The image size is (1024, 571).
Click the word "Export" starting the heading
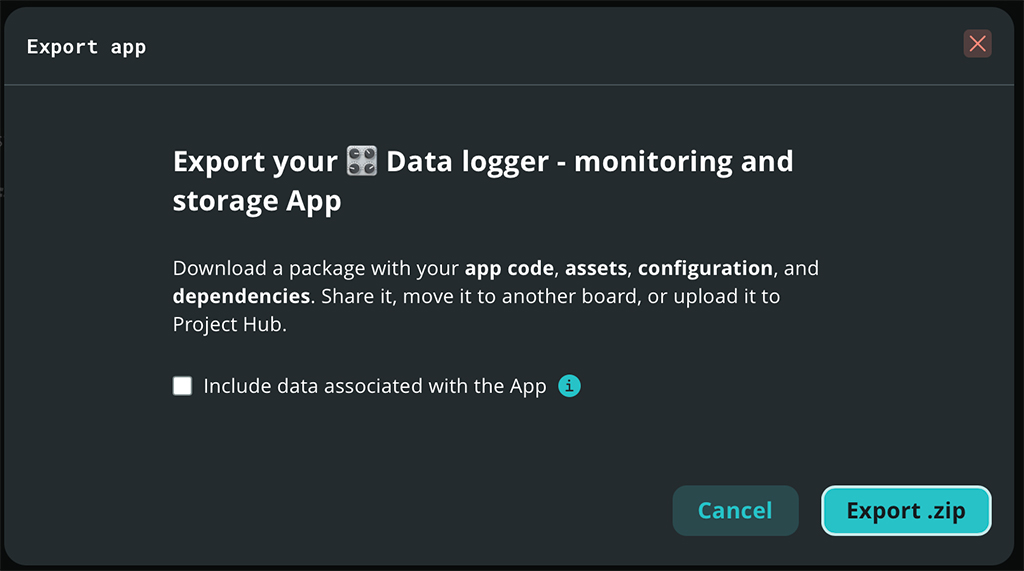click(222, 161)
